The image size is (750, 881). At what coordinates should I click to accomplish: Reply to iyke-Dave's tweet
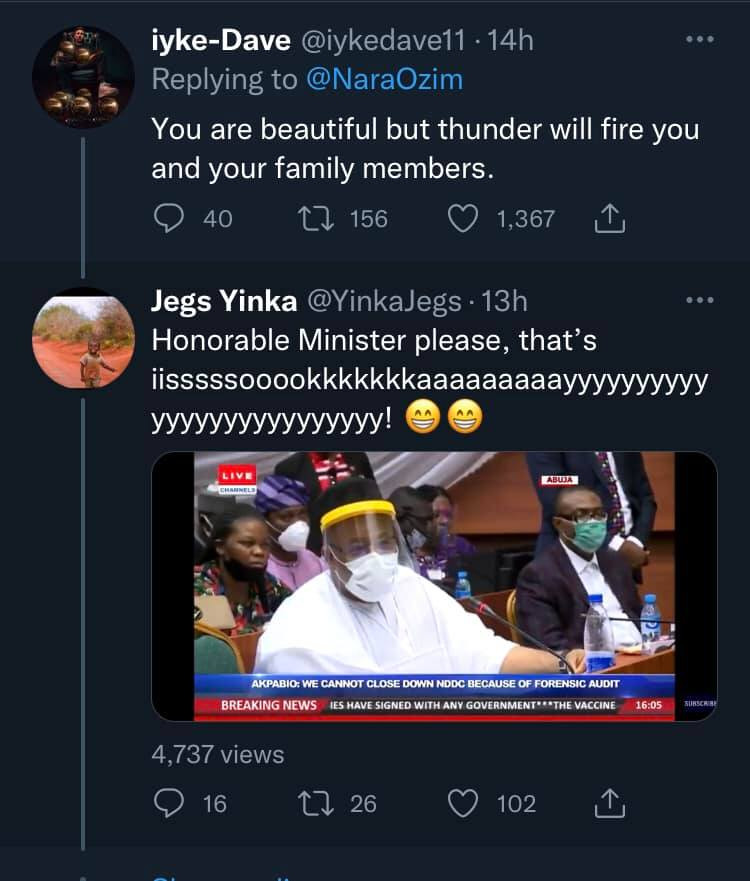[169, 219]
